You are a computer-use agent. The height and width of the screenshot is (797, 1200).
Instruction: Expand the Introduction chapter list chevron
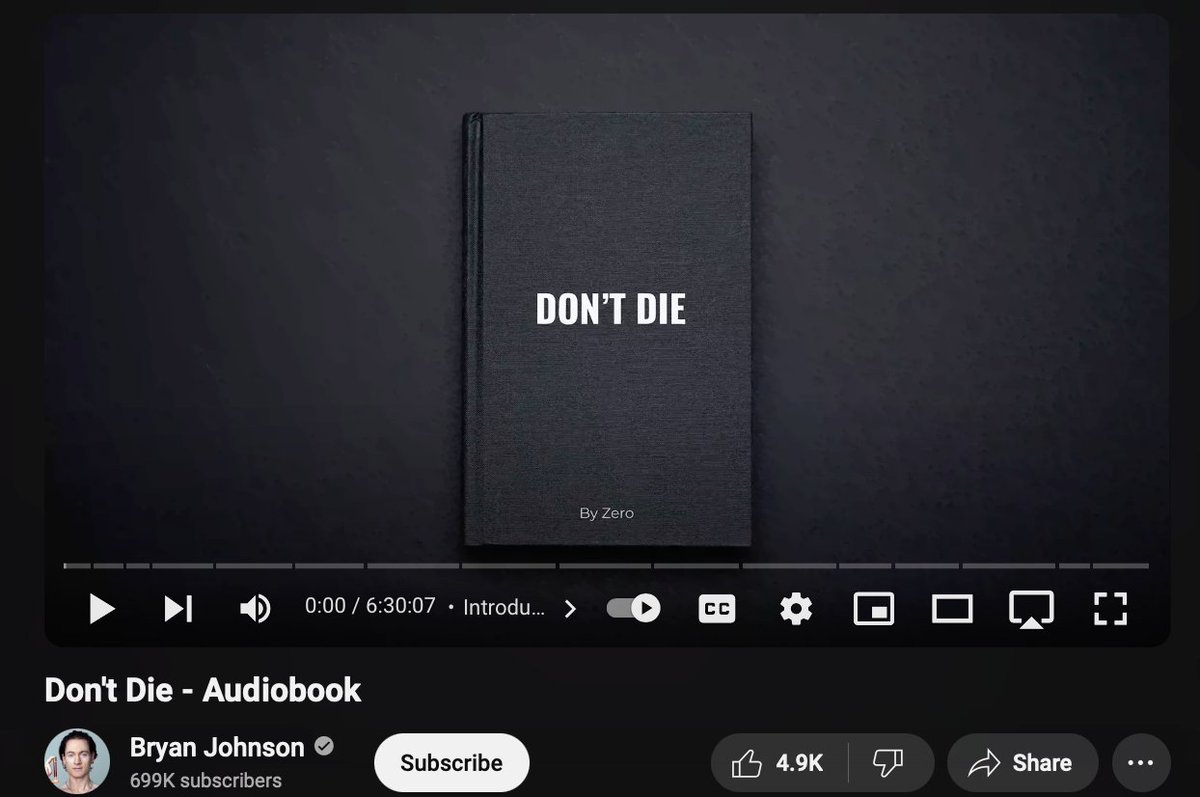coord(570,608)
